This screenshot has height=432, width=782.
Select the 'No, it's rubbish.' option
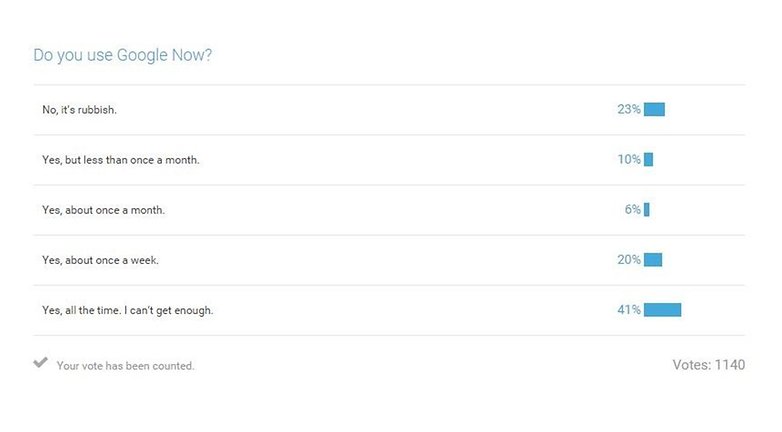coord(389,110)
